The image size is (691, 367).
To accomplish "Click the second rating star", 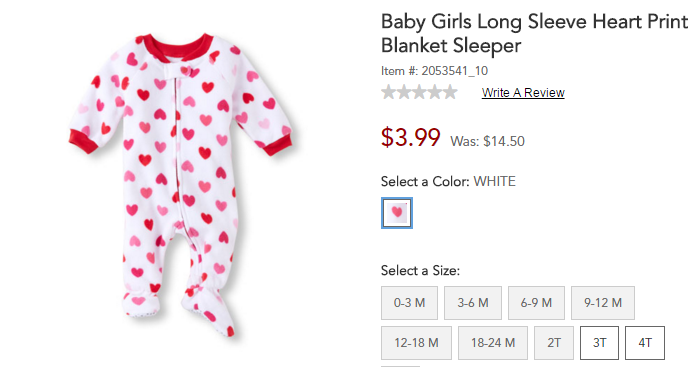I will coord(404,92).
